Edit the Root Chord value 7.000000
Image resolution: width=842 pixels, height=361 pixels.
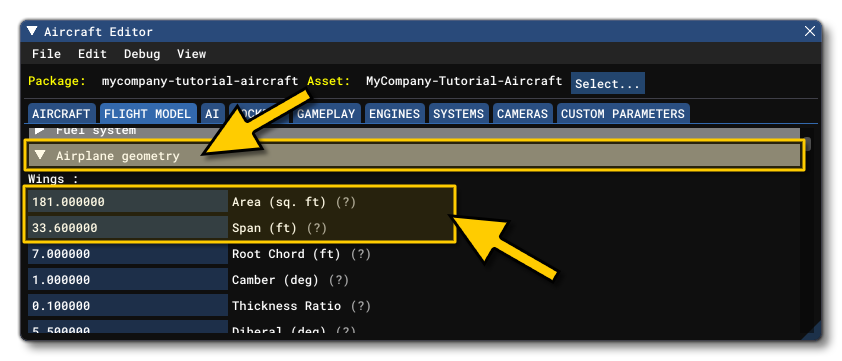pyautogui.click(x=128, y=254)
